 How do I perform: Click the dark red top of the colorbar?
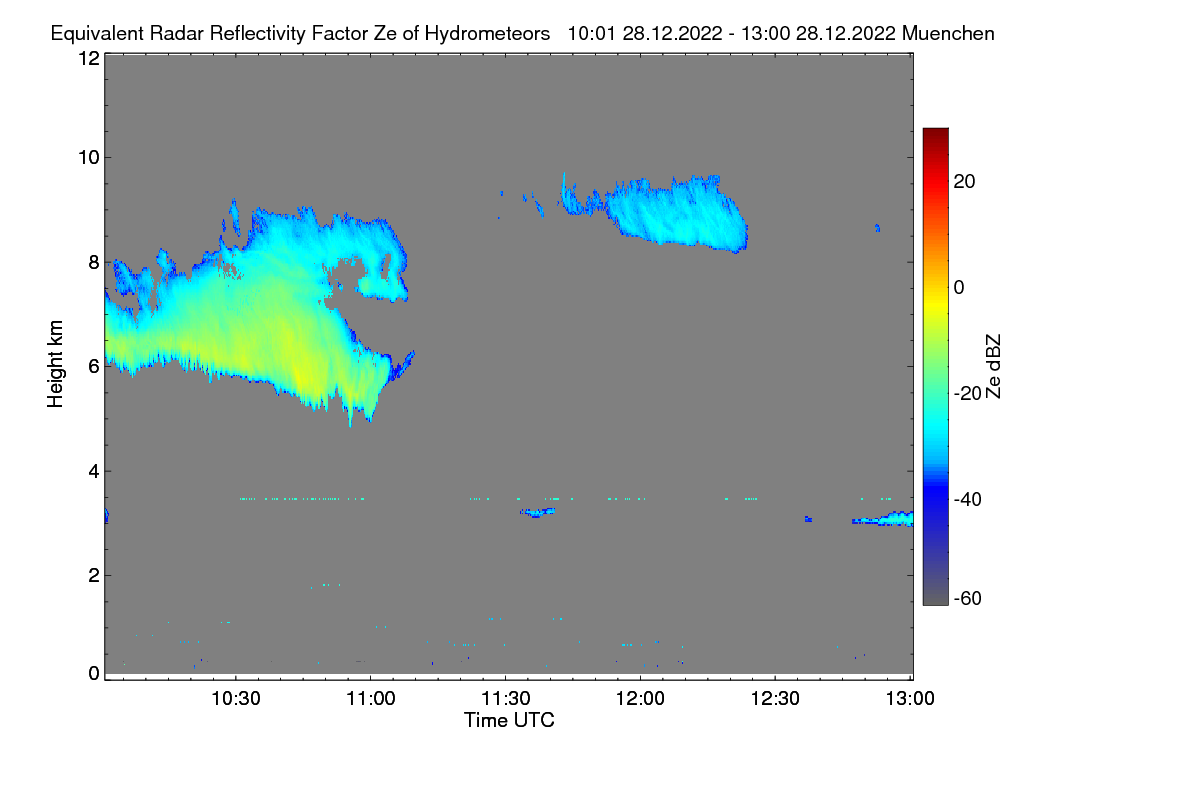935,135
